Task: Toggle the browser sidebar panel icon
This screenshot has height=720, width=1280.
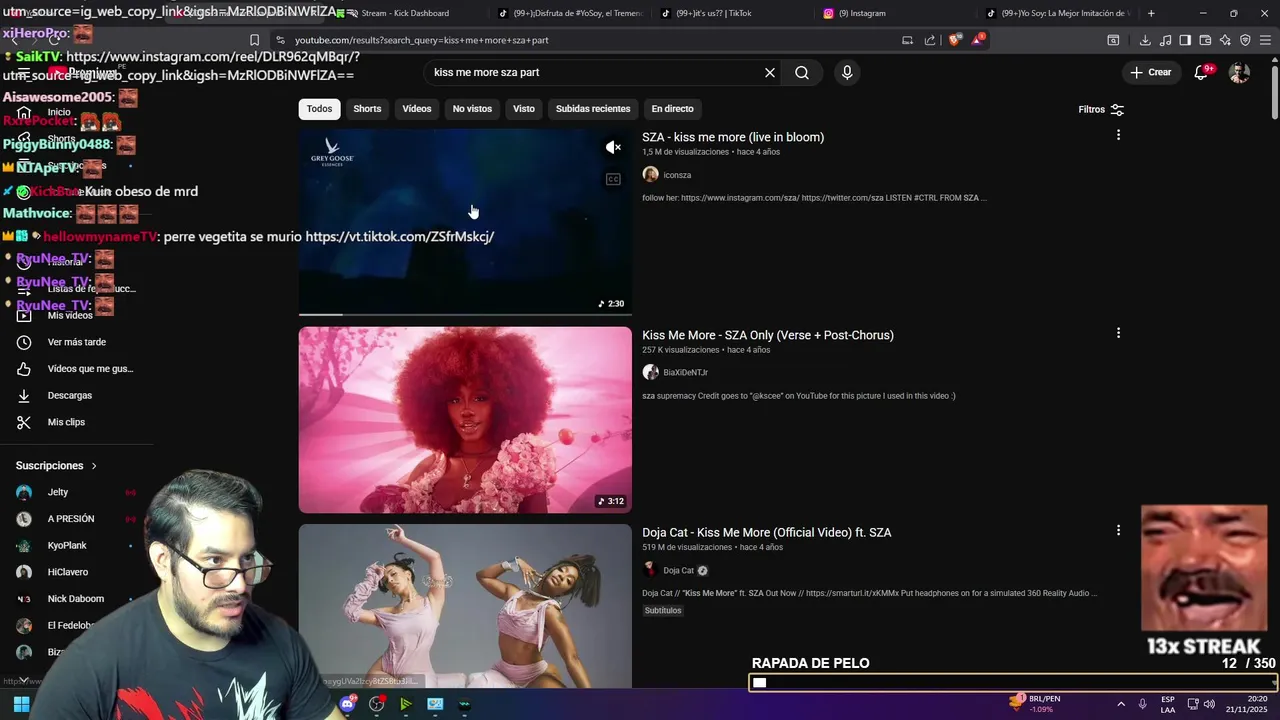Action: (x=1185, y=40)
